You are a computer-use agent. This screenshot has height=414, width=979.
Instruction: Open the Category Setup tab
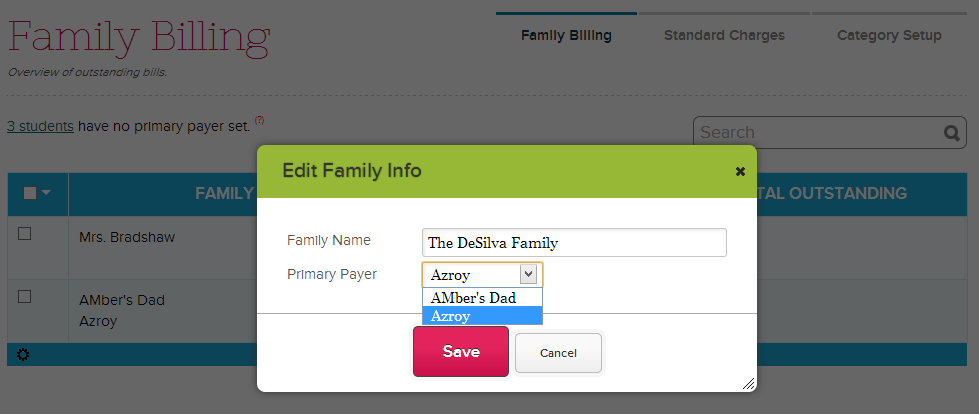pos(889,36)
